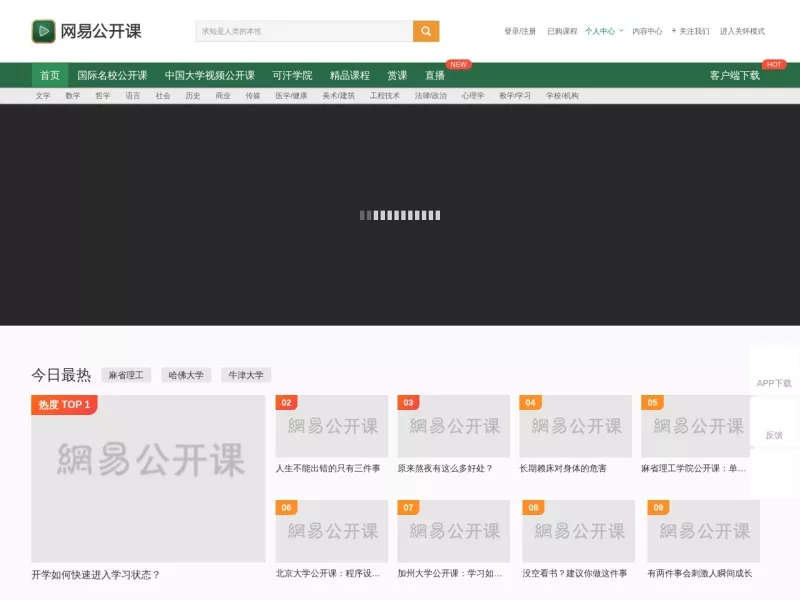Image resolution: width=800 pixels, height=600 pixels.
Task: Click the 麻省理工 tag button
Action: [126, 376]
